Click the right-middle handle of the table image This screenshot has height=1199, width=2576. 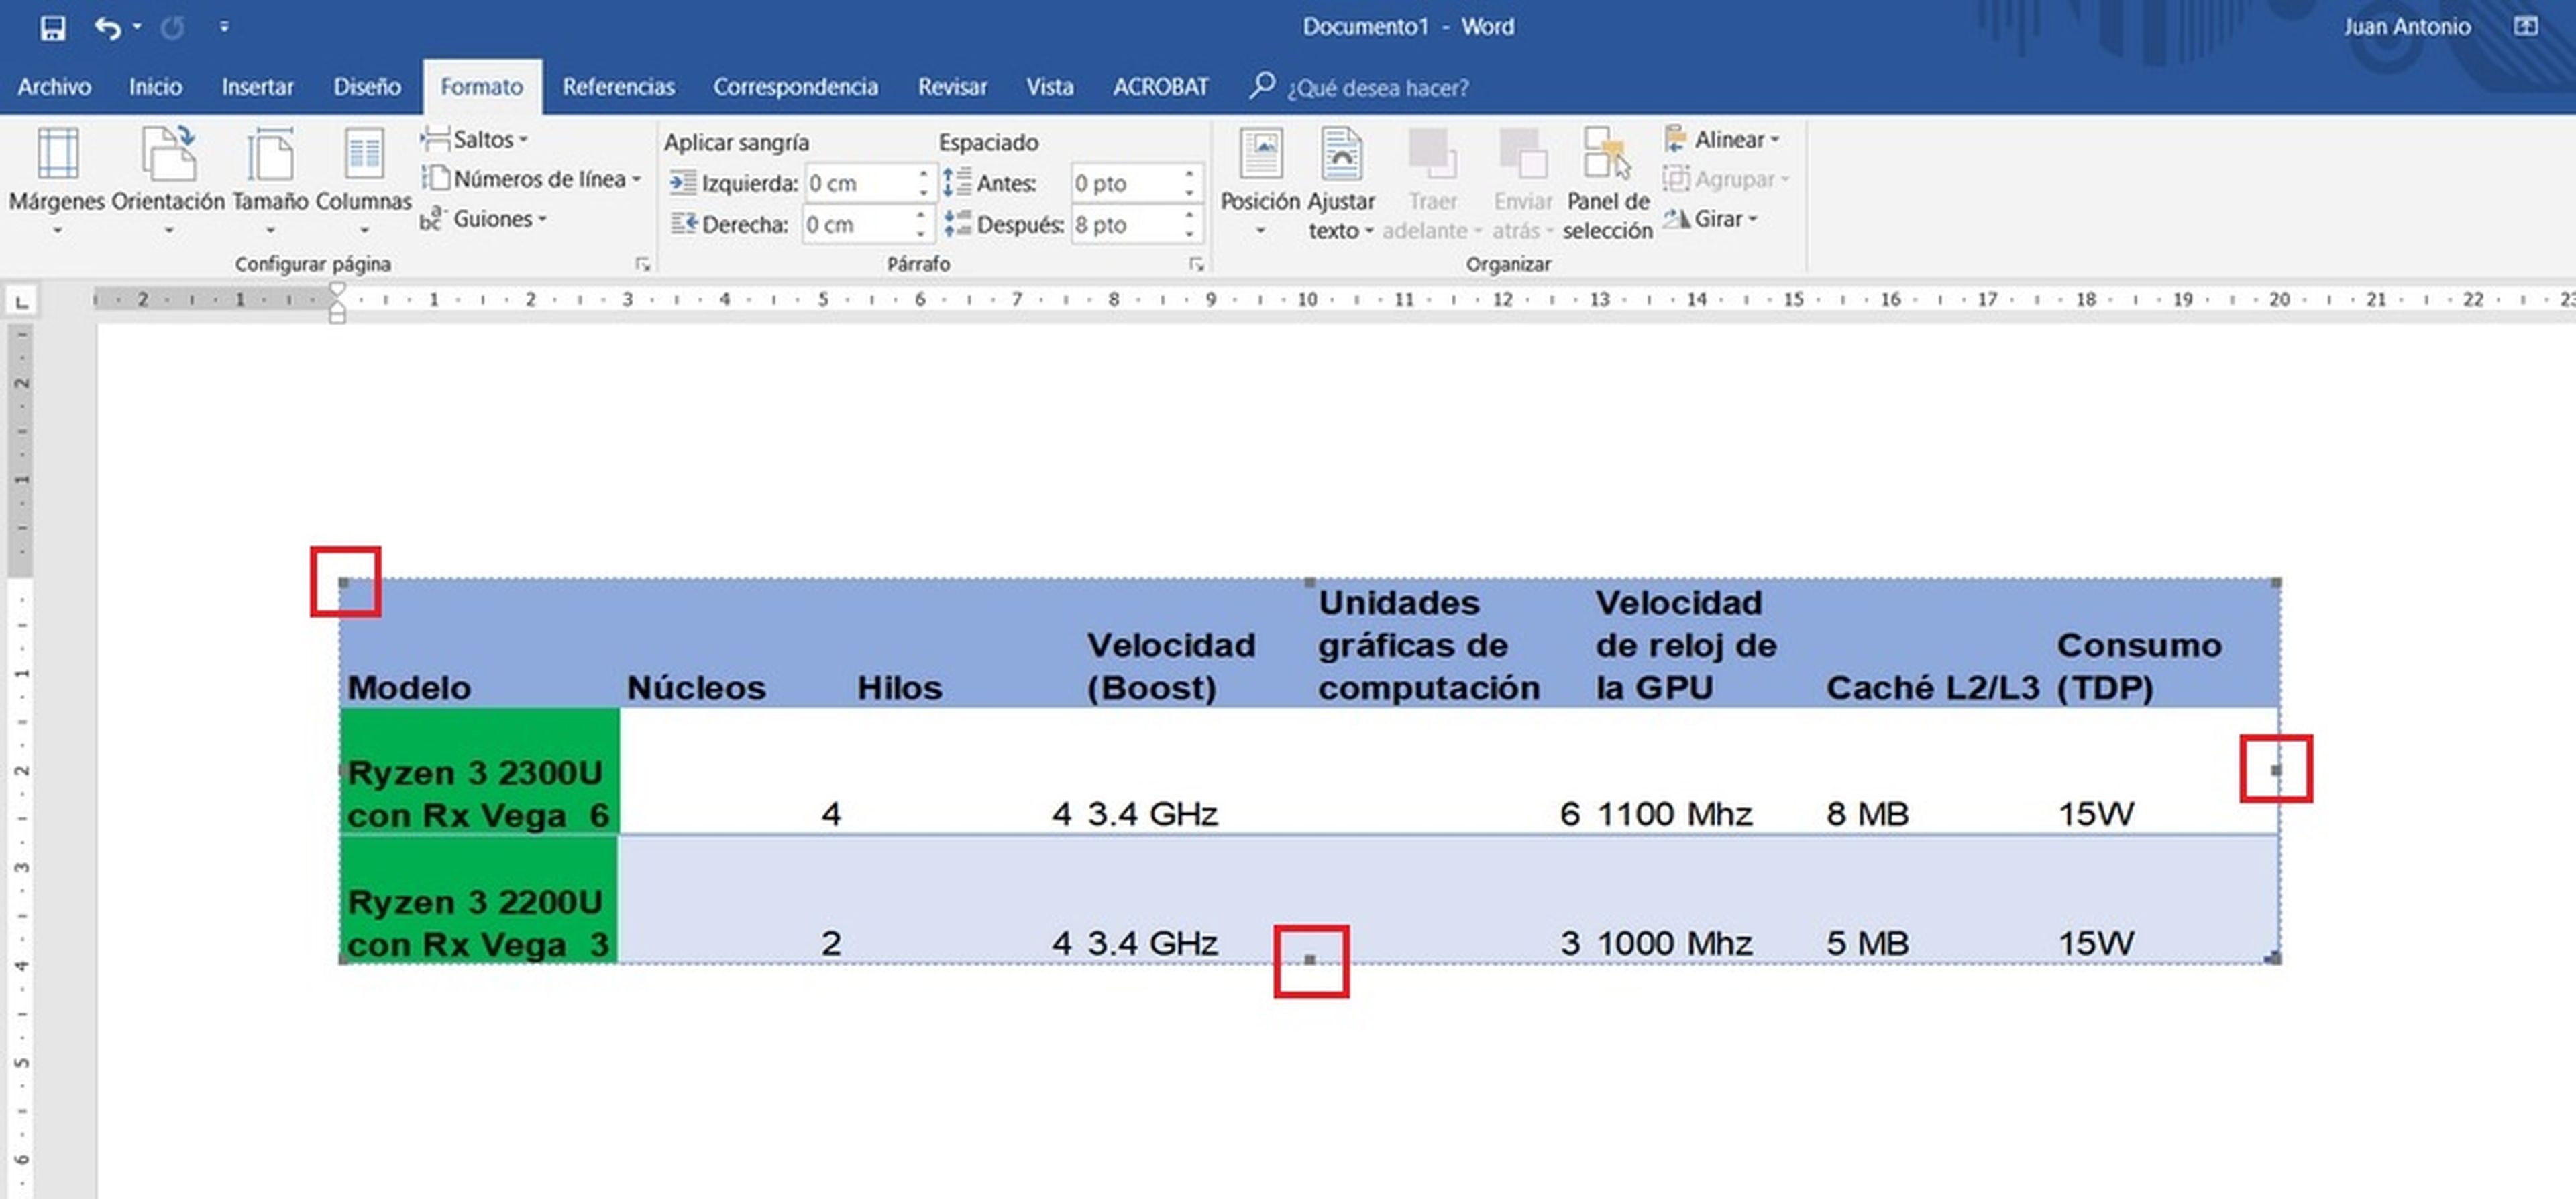[2276, 770]
